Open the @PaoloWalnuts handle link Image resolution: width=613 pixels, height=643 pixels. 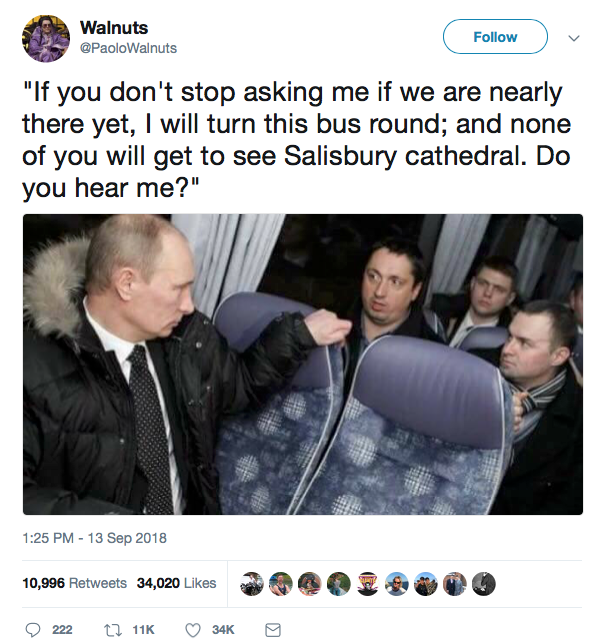point(128,48)
